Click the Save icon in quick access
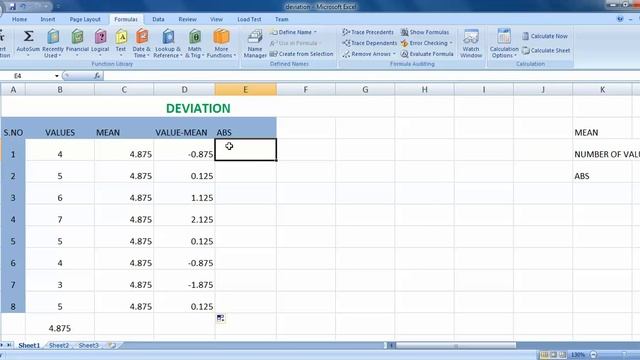 point(12,7)
